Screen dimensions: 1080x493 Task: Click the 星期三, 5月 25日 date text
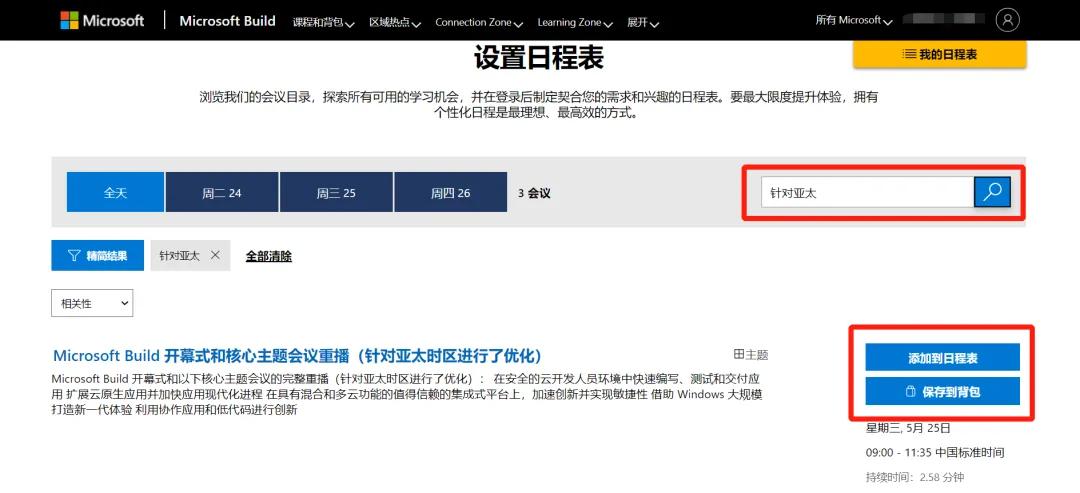click(x=908, y=428)
